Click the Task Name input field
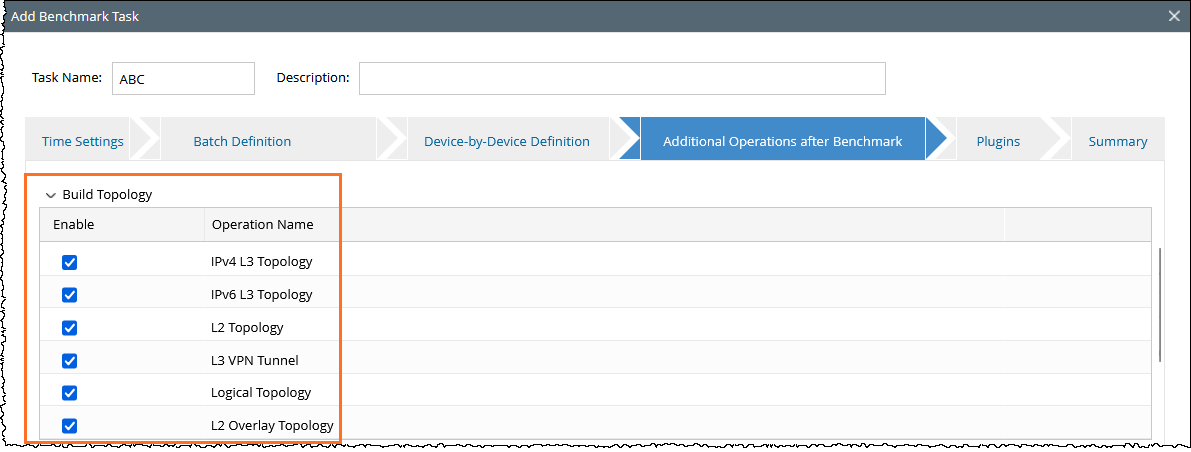 183,78
